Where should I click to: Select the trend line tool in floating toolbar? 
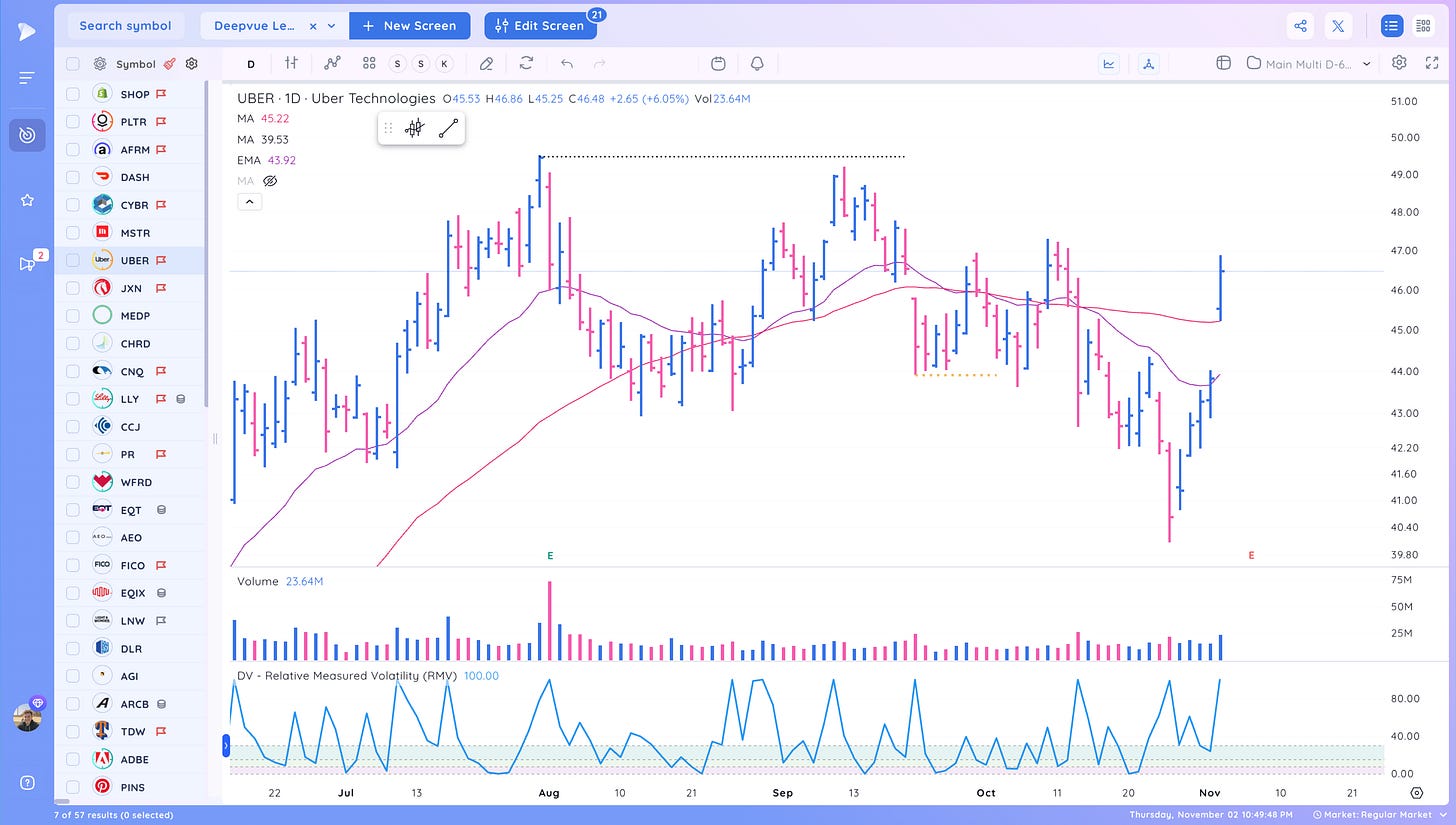coord(448,128)
